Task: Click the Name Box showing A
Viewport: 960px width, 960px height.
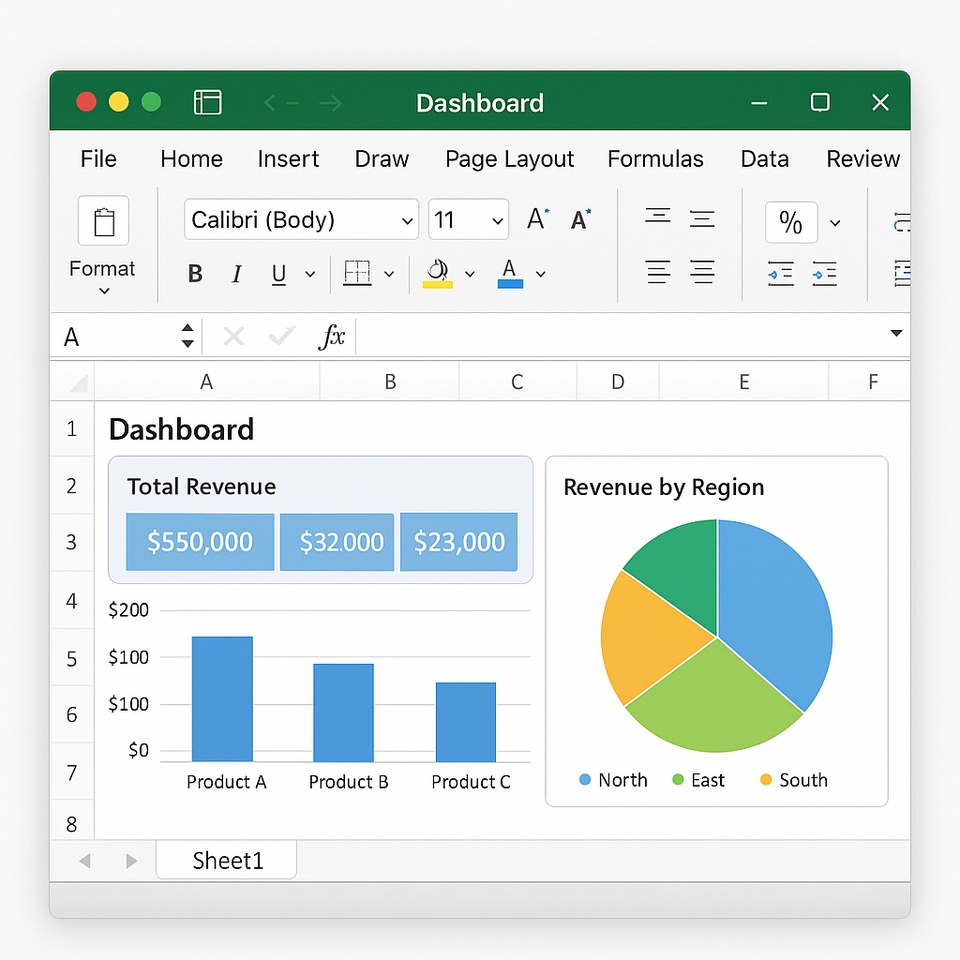Action: point(115,337)
